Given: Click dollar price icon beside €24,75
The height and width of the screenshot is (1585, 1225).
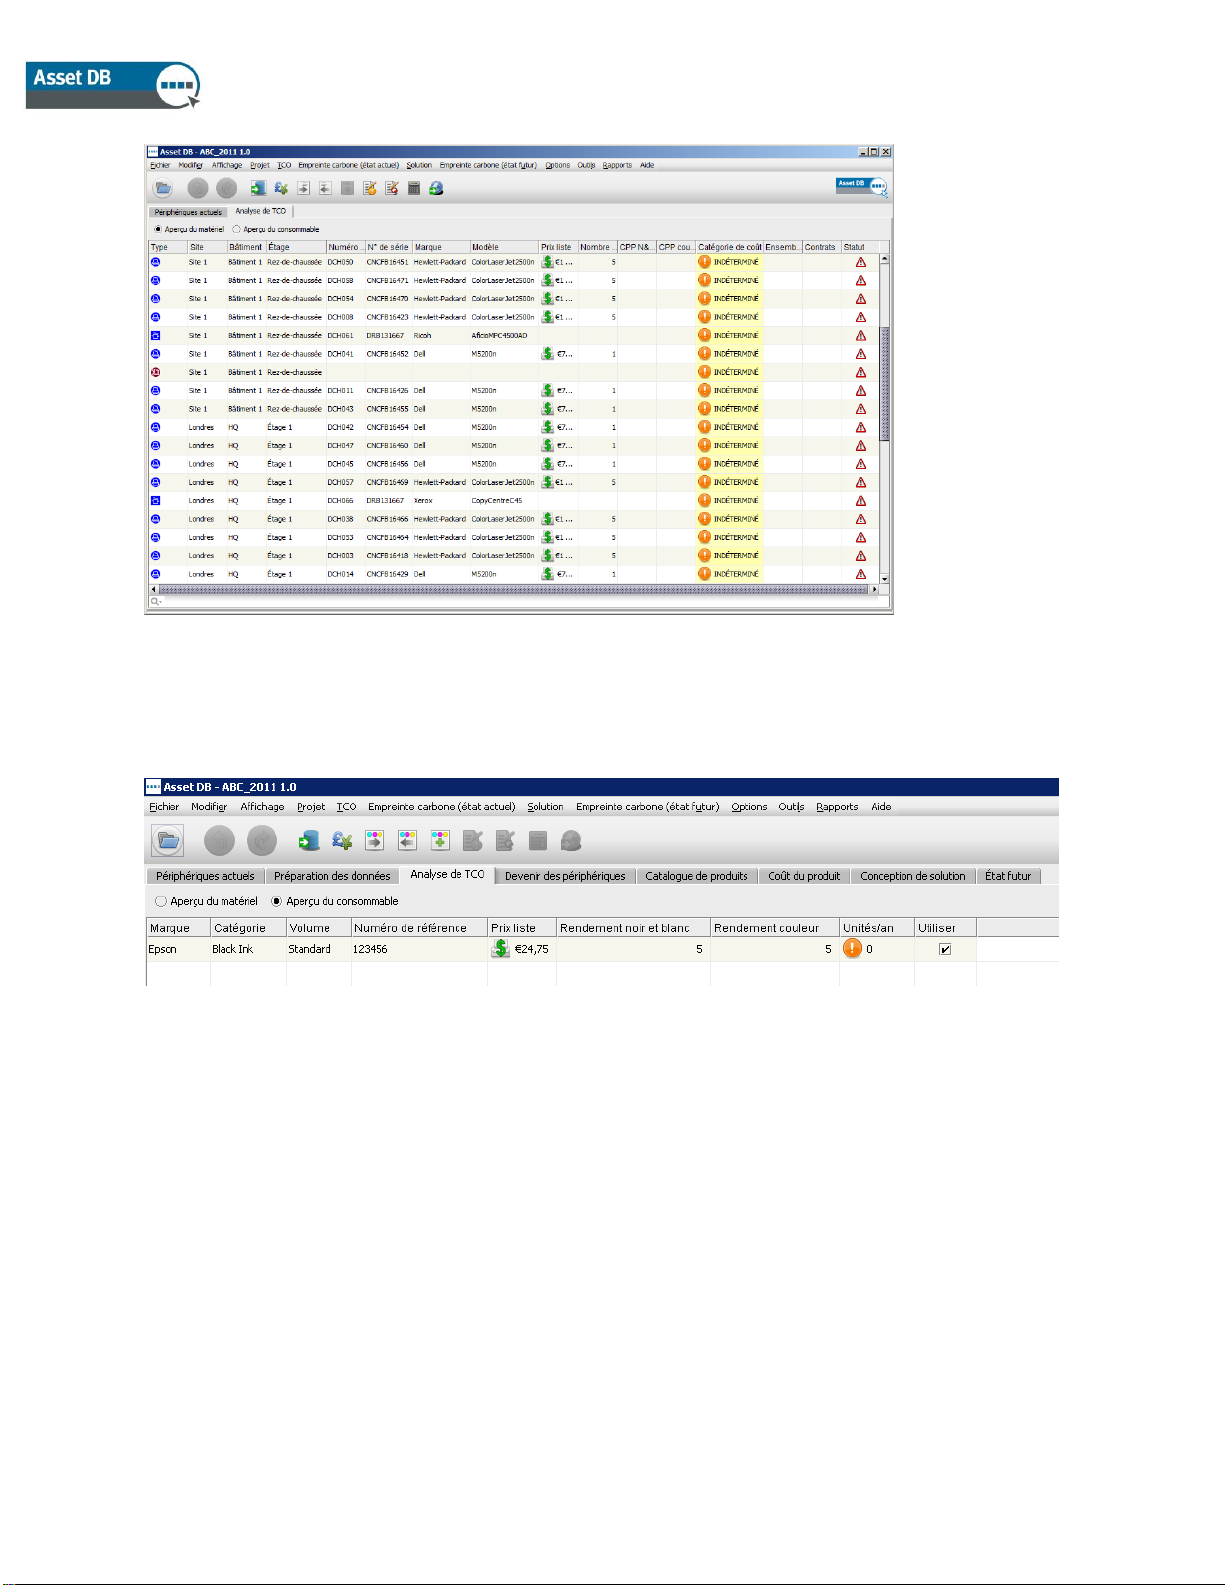Looking at the screenshot, I should 501,948.
